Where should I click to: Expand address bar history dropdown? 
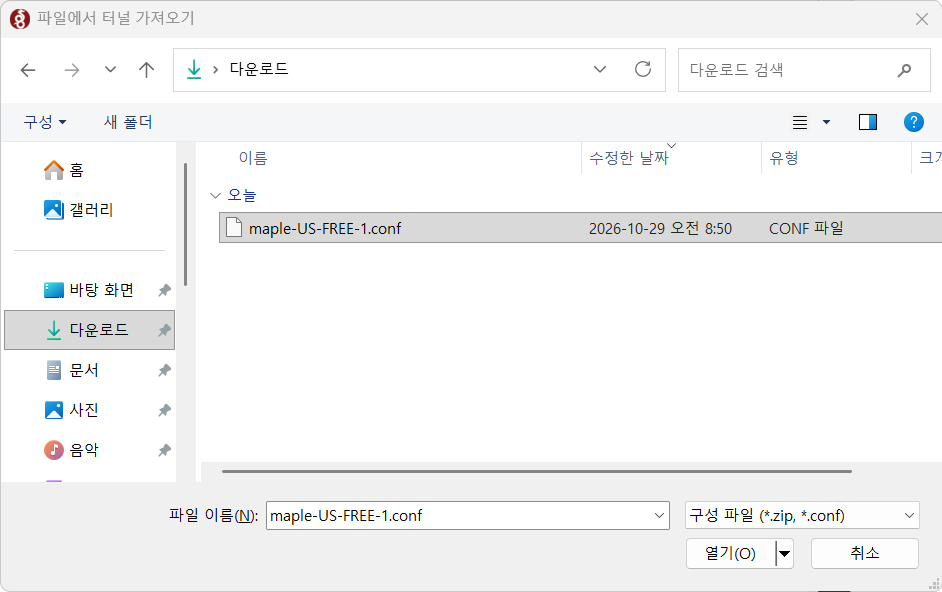(600, 70)
